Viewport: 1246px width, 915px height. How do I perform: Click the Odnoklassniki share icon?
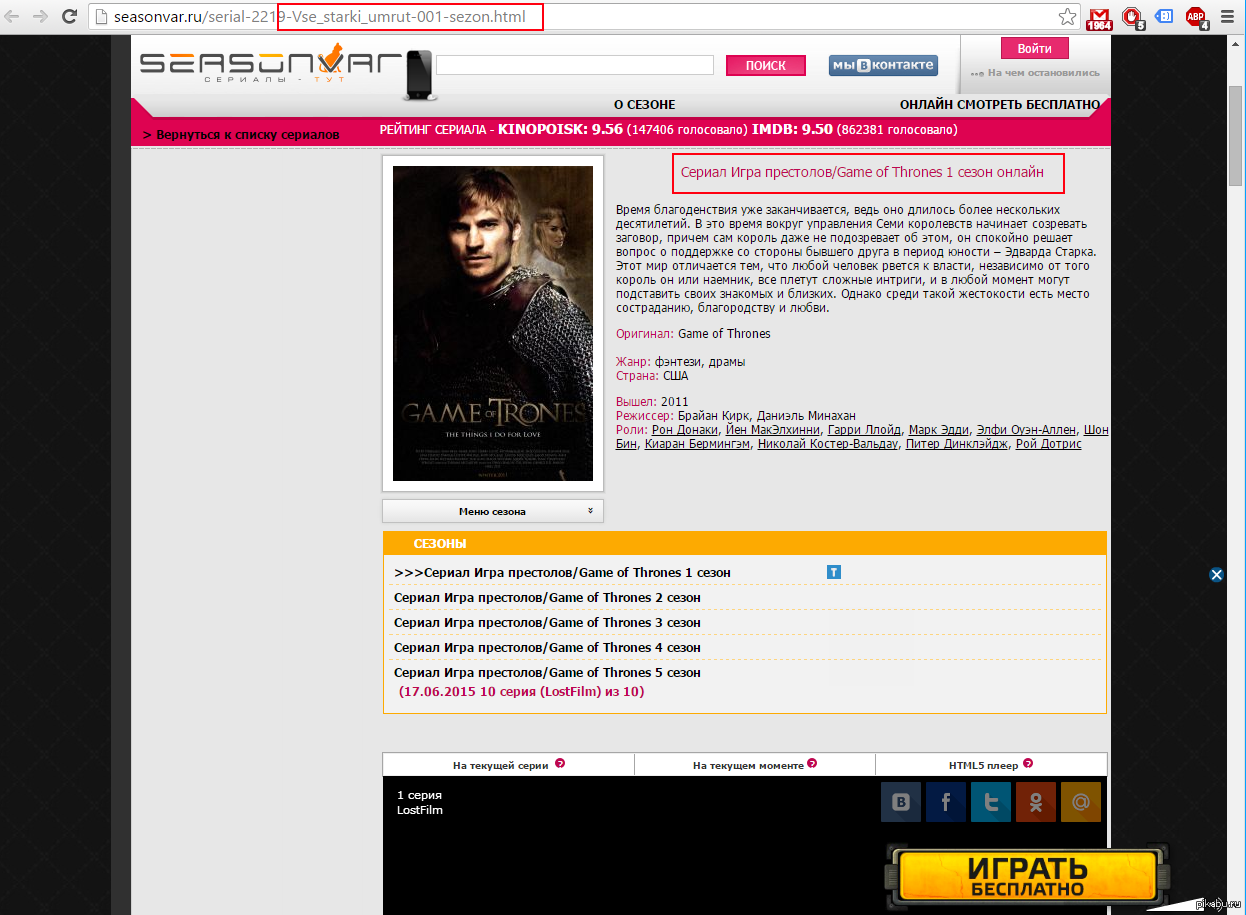click(x=1035, y=802)
